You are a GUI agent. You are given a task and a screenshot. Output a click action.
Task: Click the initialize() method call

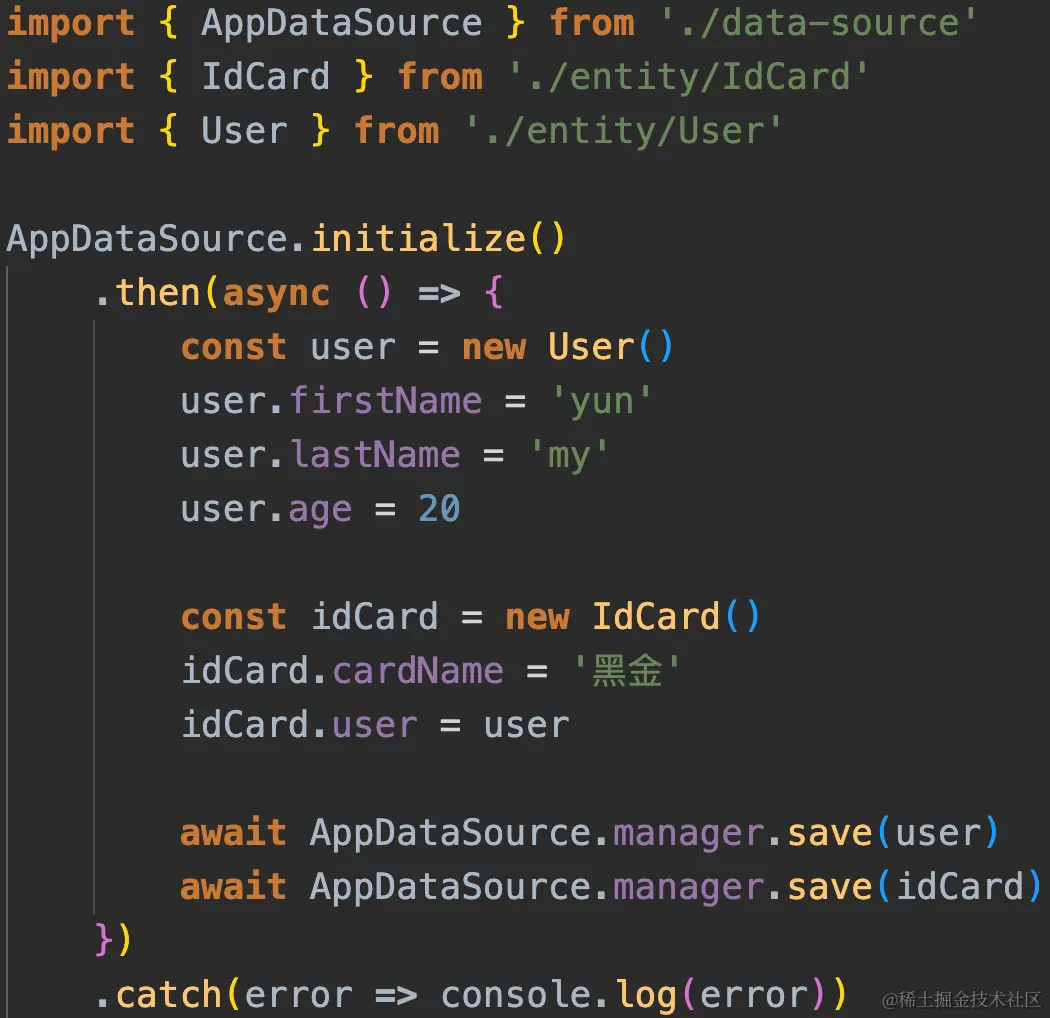tap(439, 238)
